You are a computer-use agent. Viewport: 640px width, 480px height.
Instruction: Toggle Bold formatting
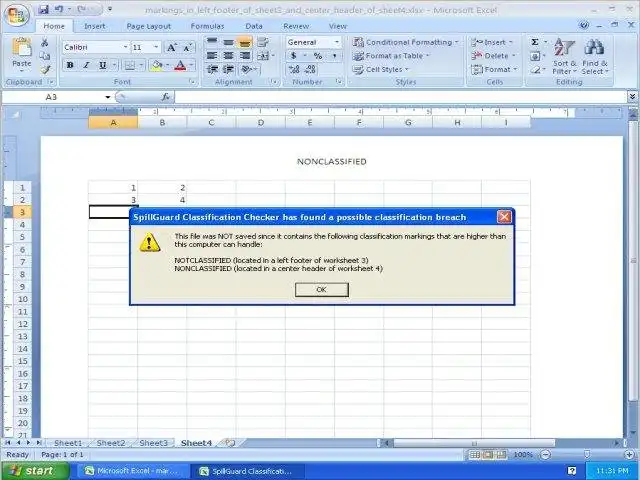(x=70, y=65)
